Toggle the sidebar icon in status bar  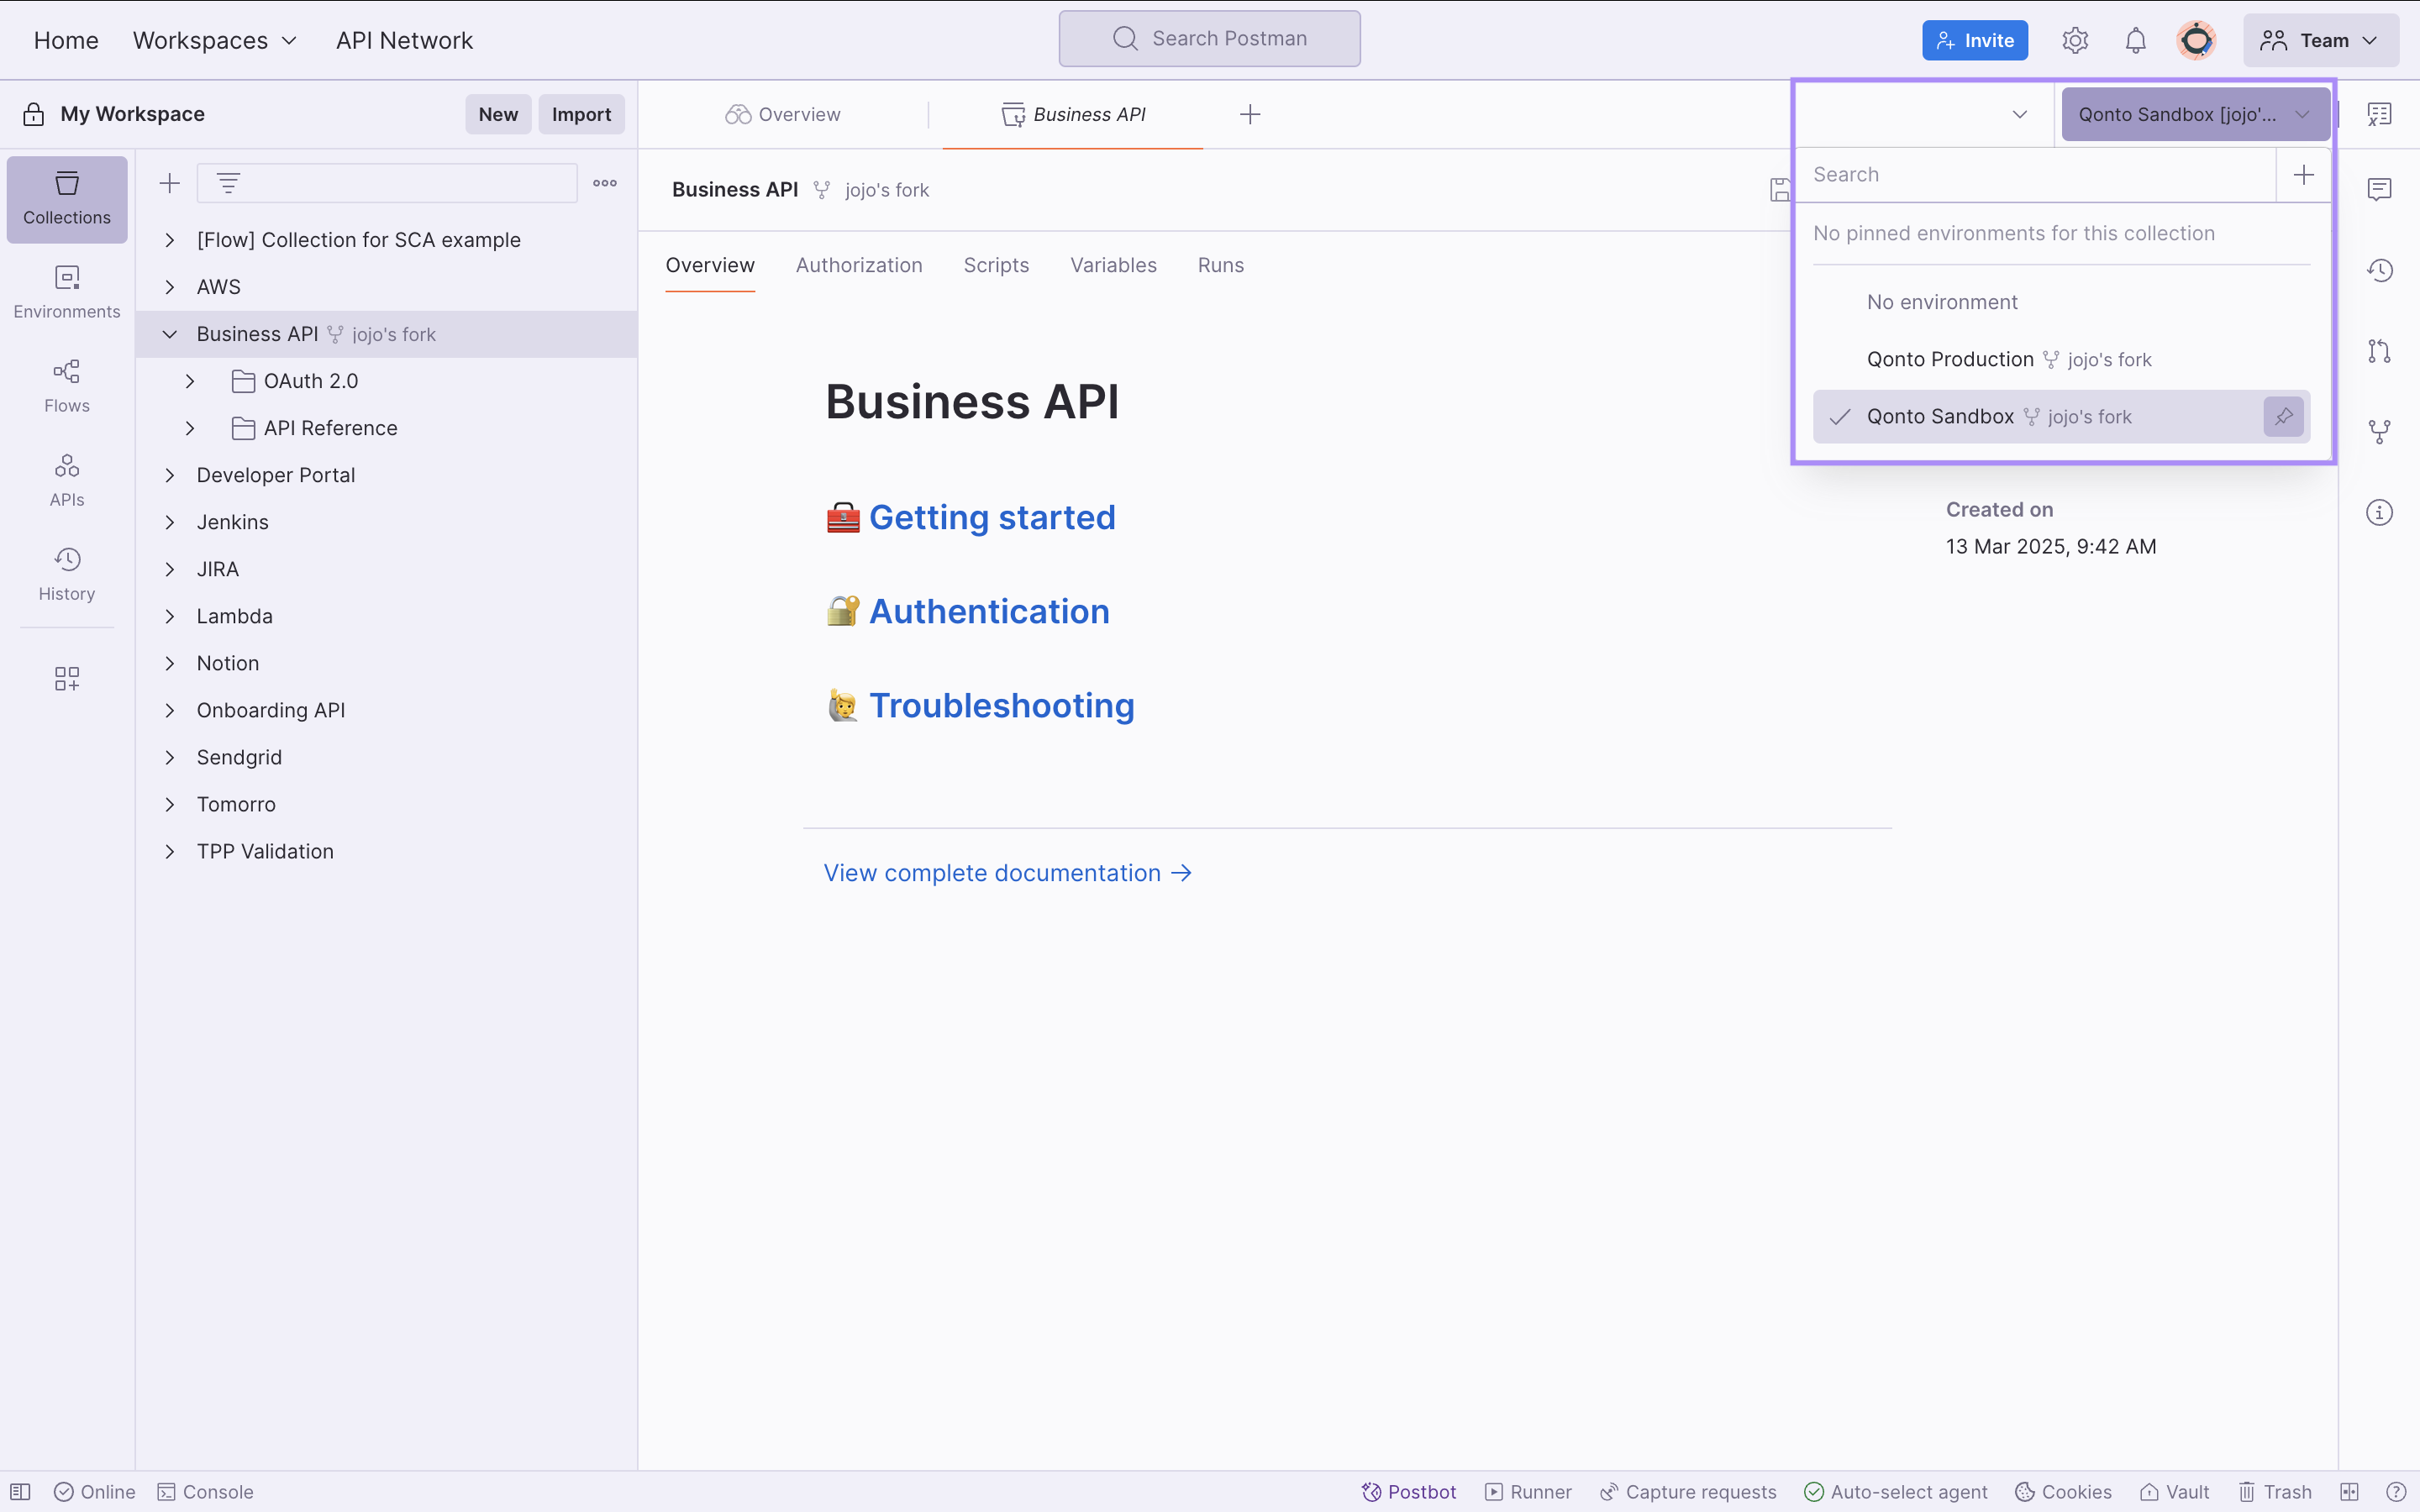(20, 1492)
